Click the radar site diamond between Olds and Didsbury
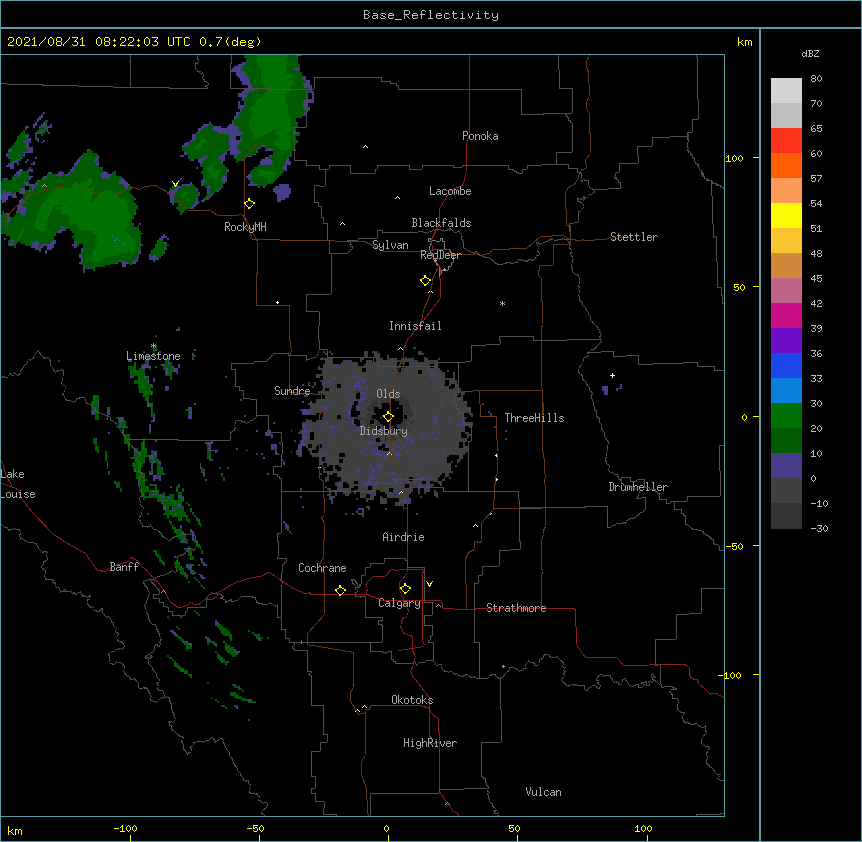 (x=388, y=417)
